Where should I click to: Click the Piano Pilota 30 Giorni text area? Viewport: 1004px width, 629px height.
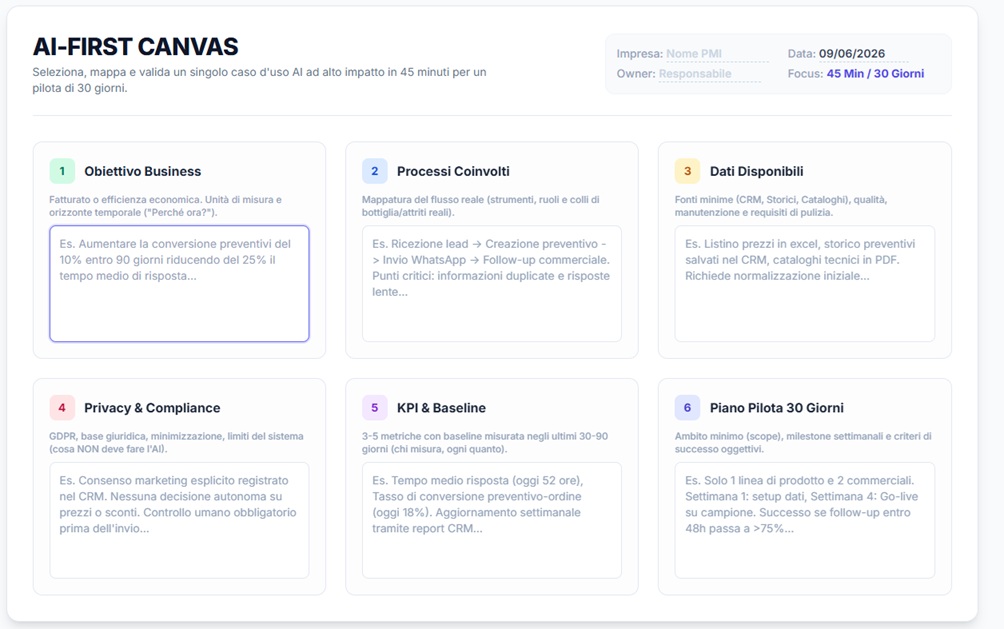click(805, 520)
